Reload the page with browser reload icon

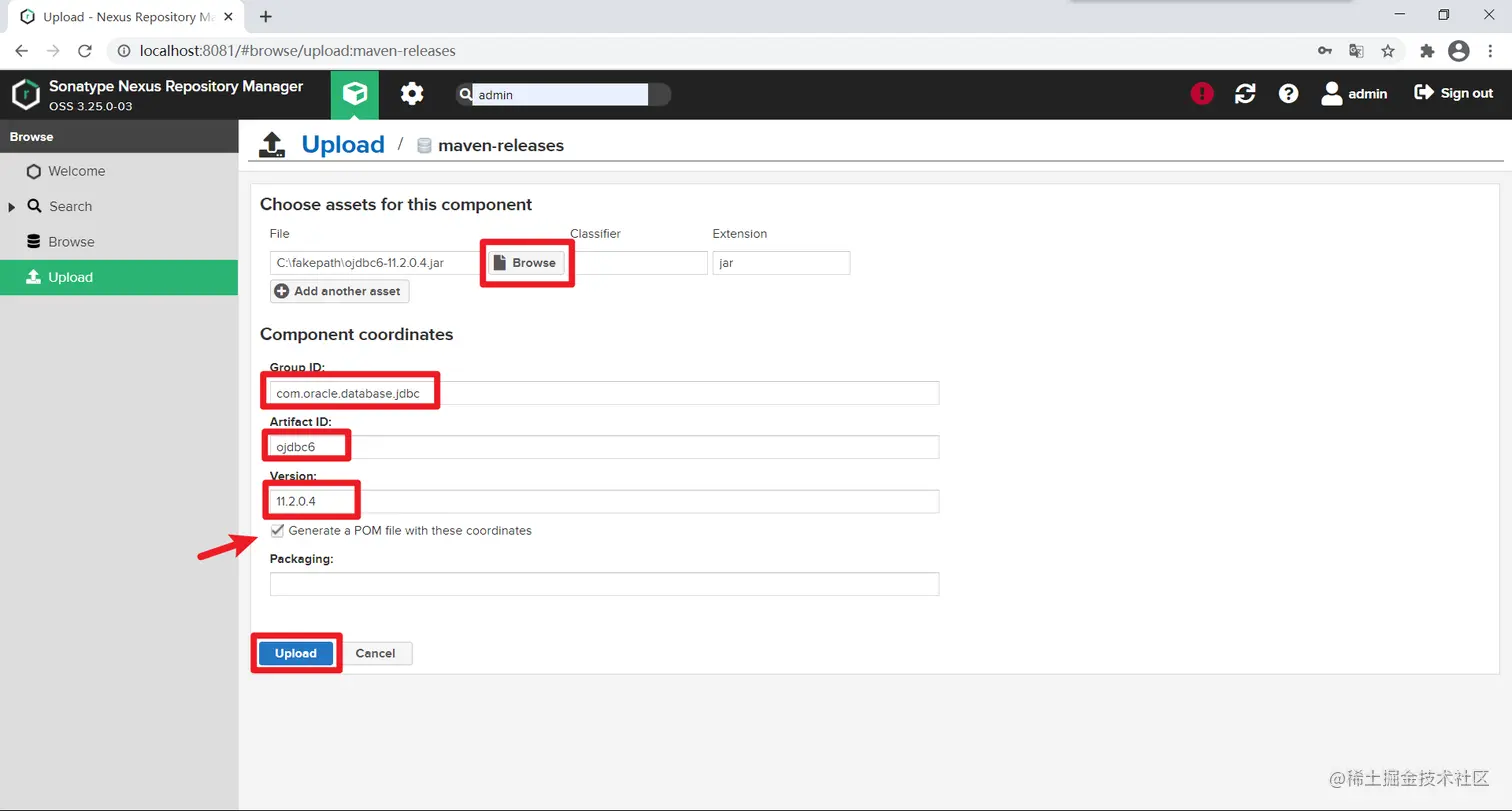[85, 50]
